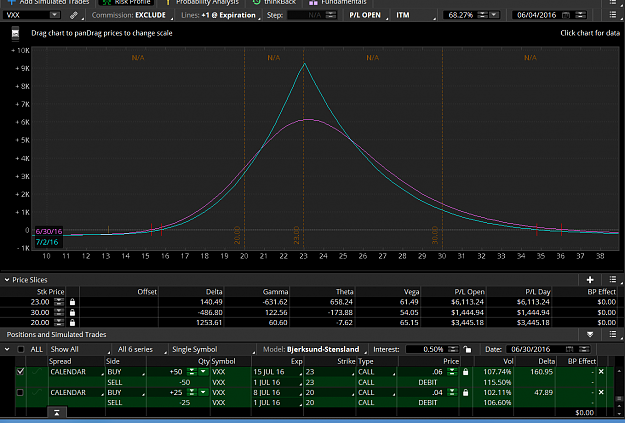Add a new price slice with plus icon
This screenshot has height=423, width=625.
pyautogui.click(x=590, y=280)
